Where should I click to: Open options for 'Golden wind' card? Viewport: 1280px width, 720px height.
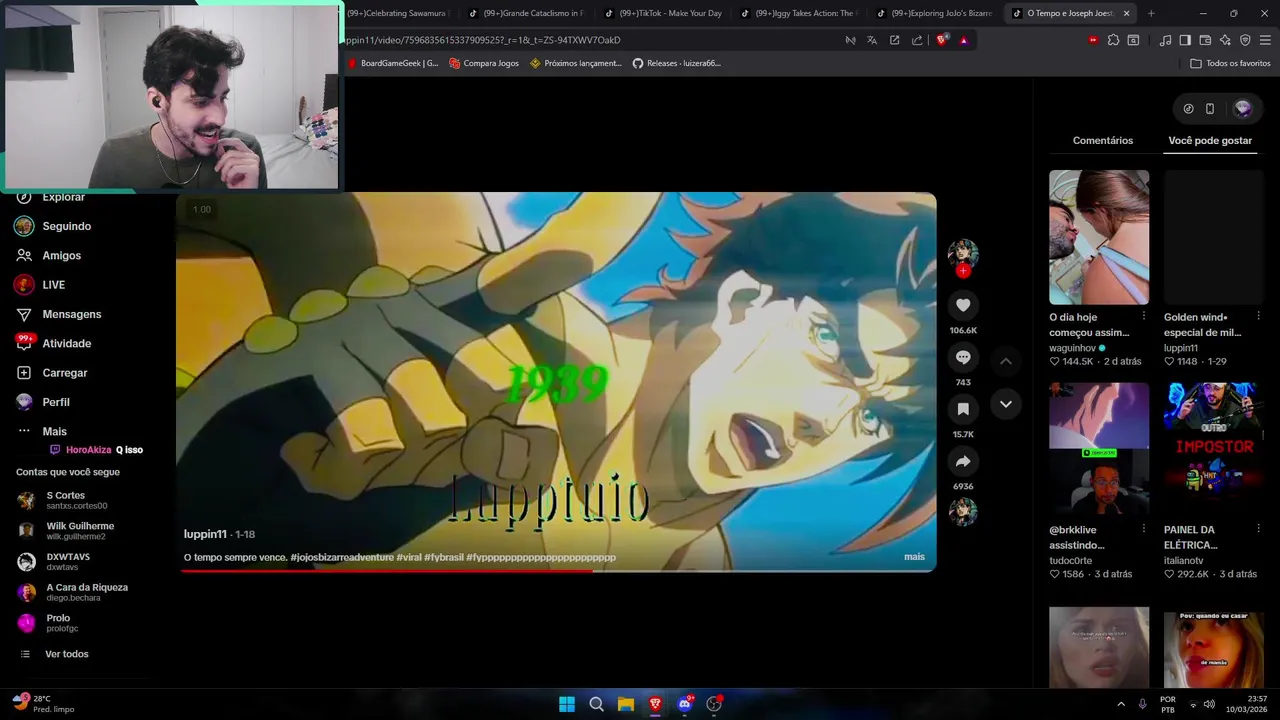(x=1258, y=316)
